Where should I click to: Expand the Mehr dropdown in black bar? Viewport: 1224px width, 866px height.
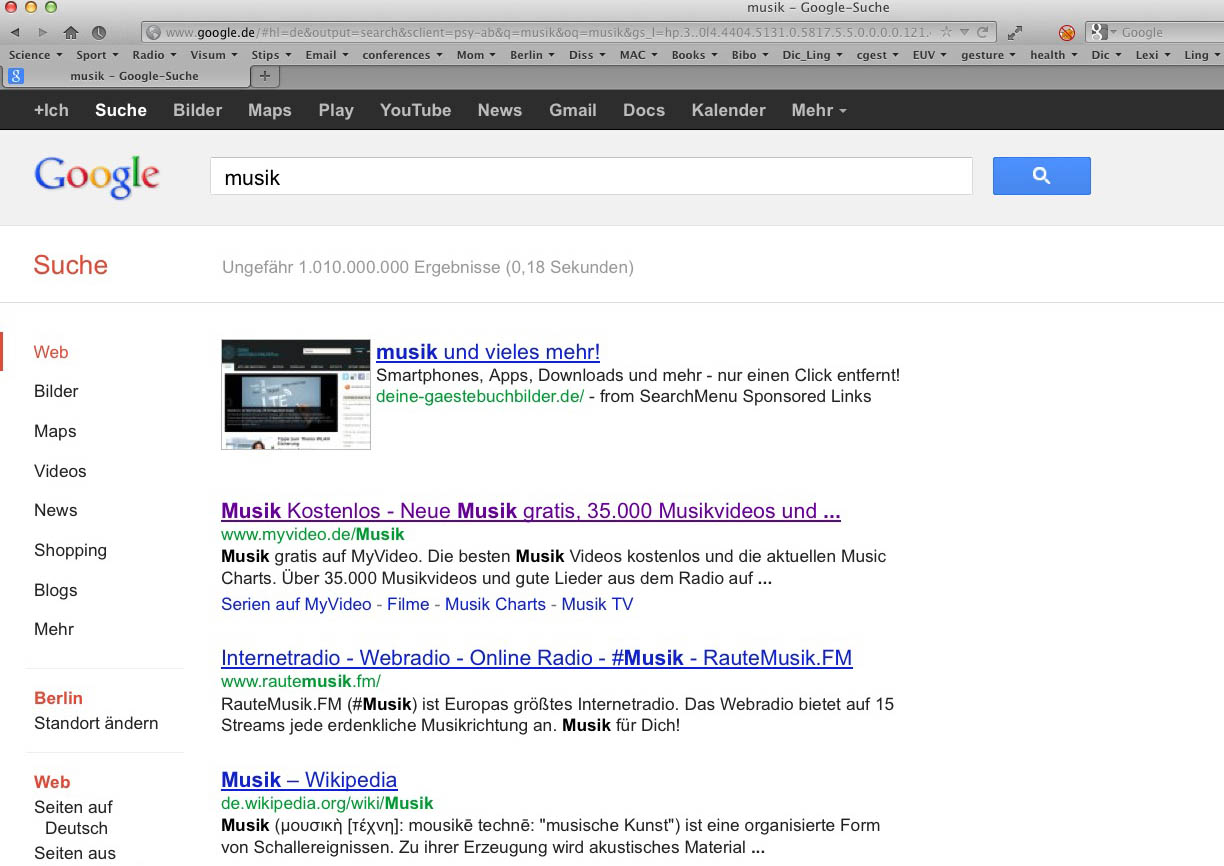click(818, 110)
